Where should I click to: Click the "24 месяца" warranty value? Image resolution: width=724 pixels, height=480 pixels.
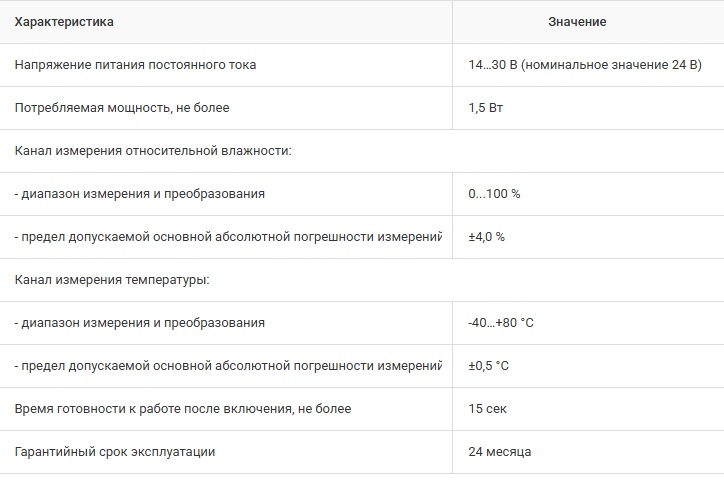tap(499, 452)
